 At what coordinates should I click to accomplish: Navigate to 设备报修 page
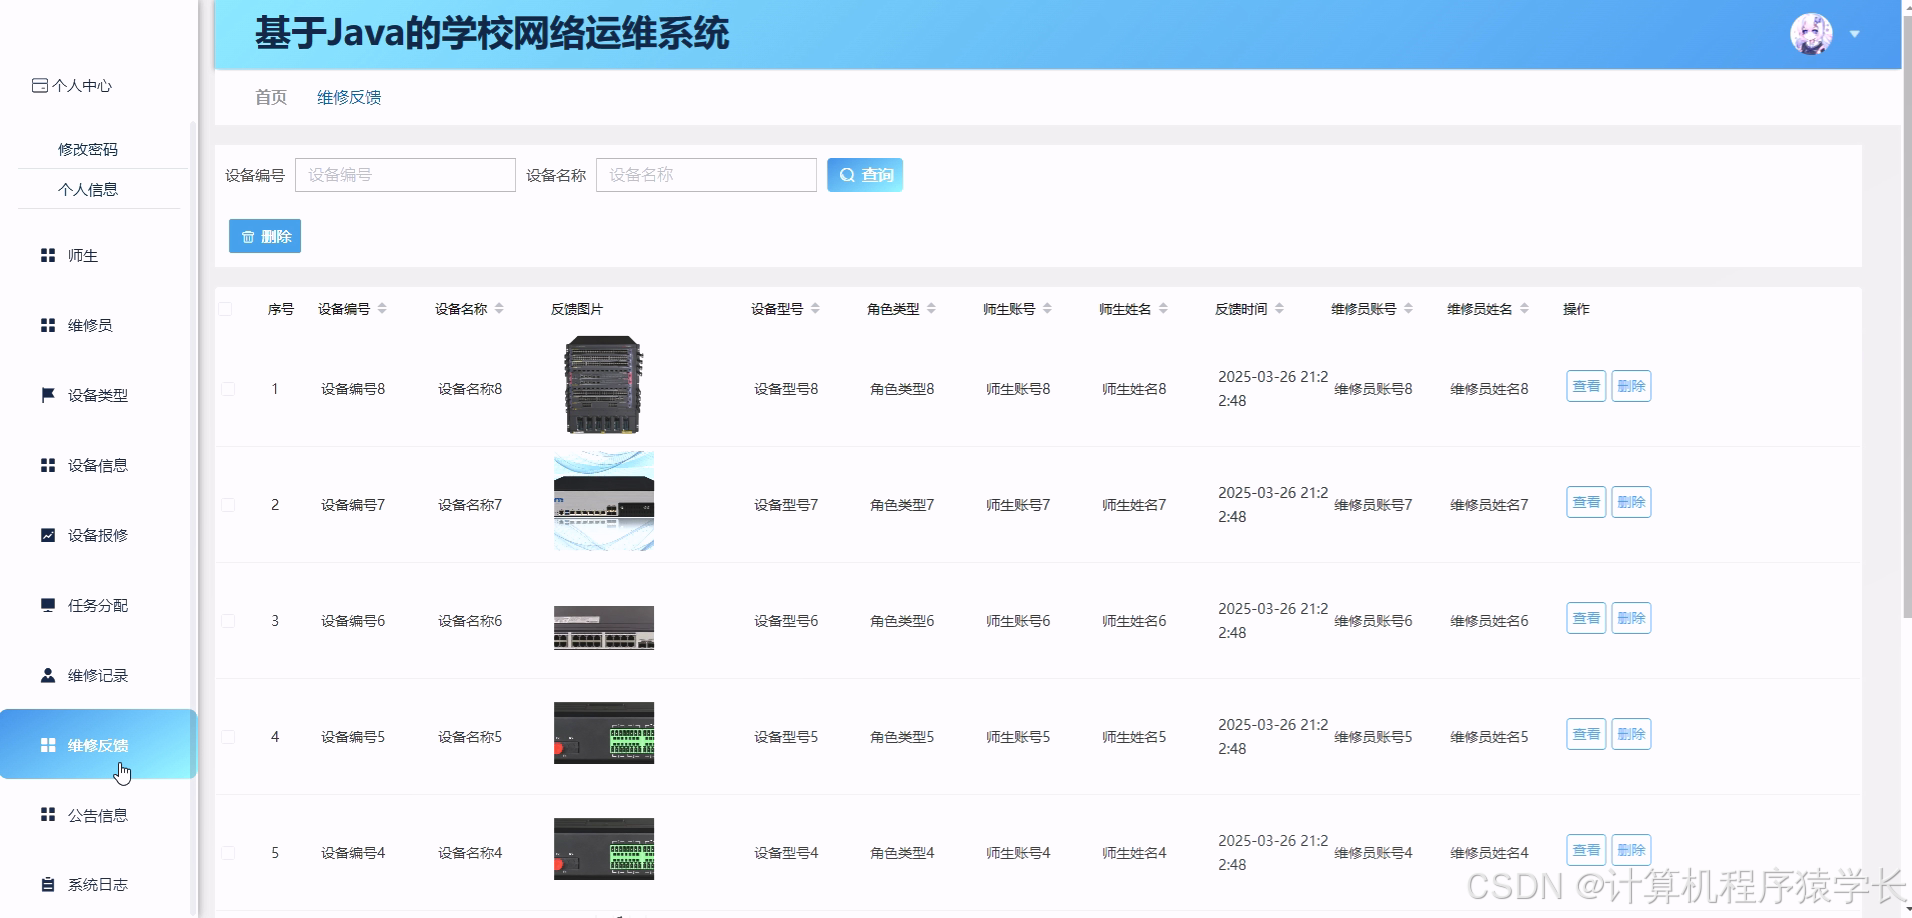click(96, 534)
